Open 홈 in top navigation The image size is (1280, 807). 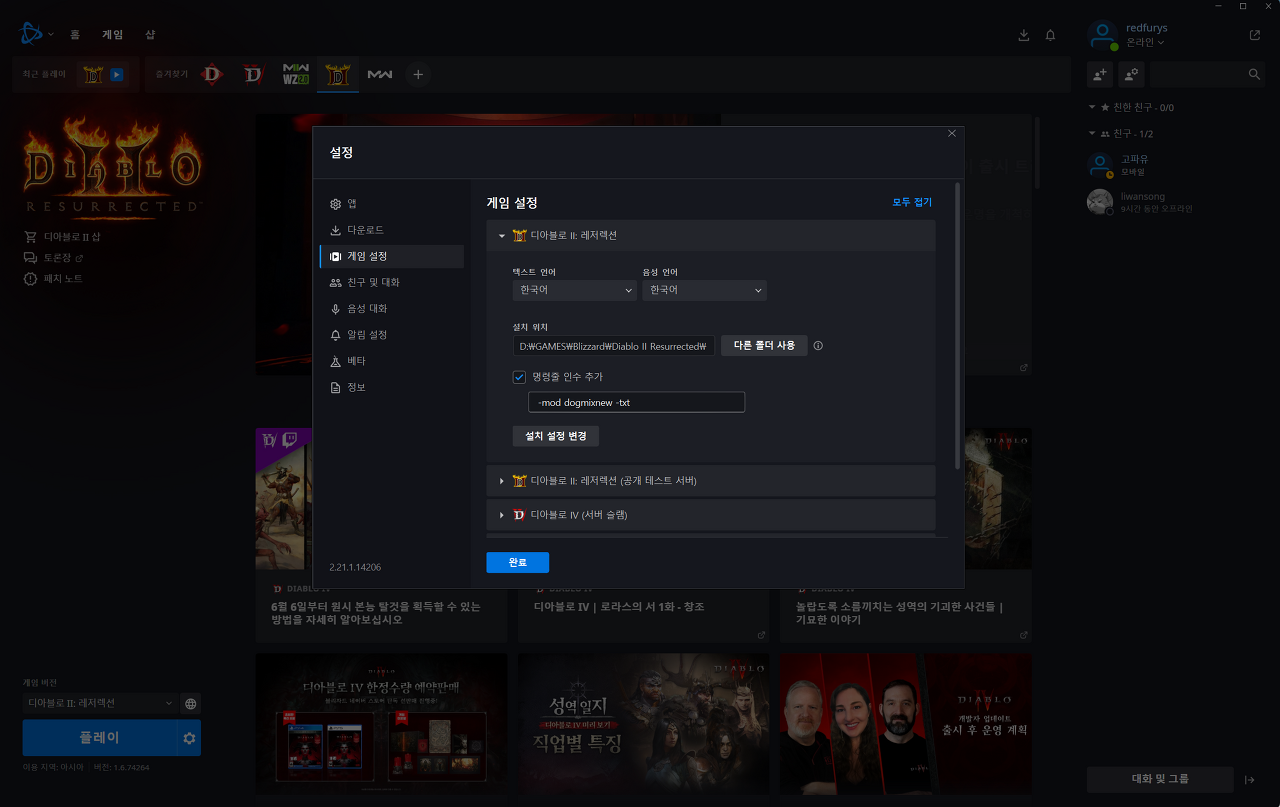coord(75,34)
